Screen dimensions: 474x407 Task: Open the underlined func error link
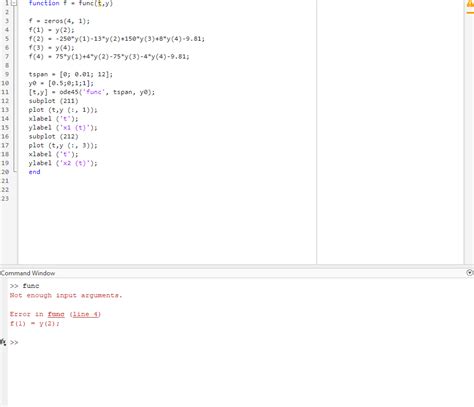(56, 314)
